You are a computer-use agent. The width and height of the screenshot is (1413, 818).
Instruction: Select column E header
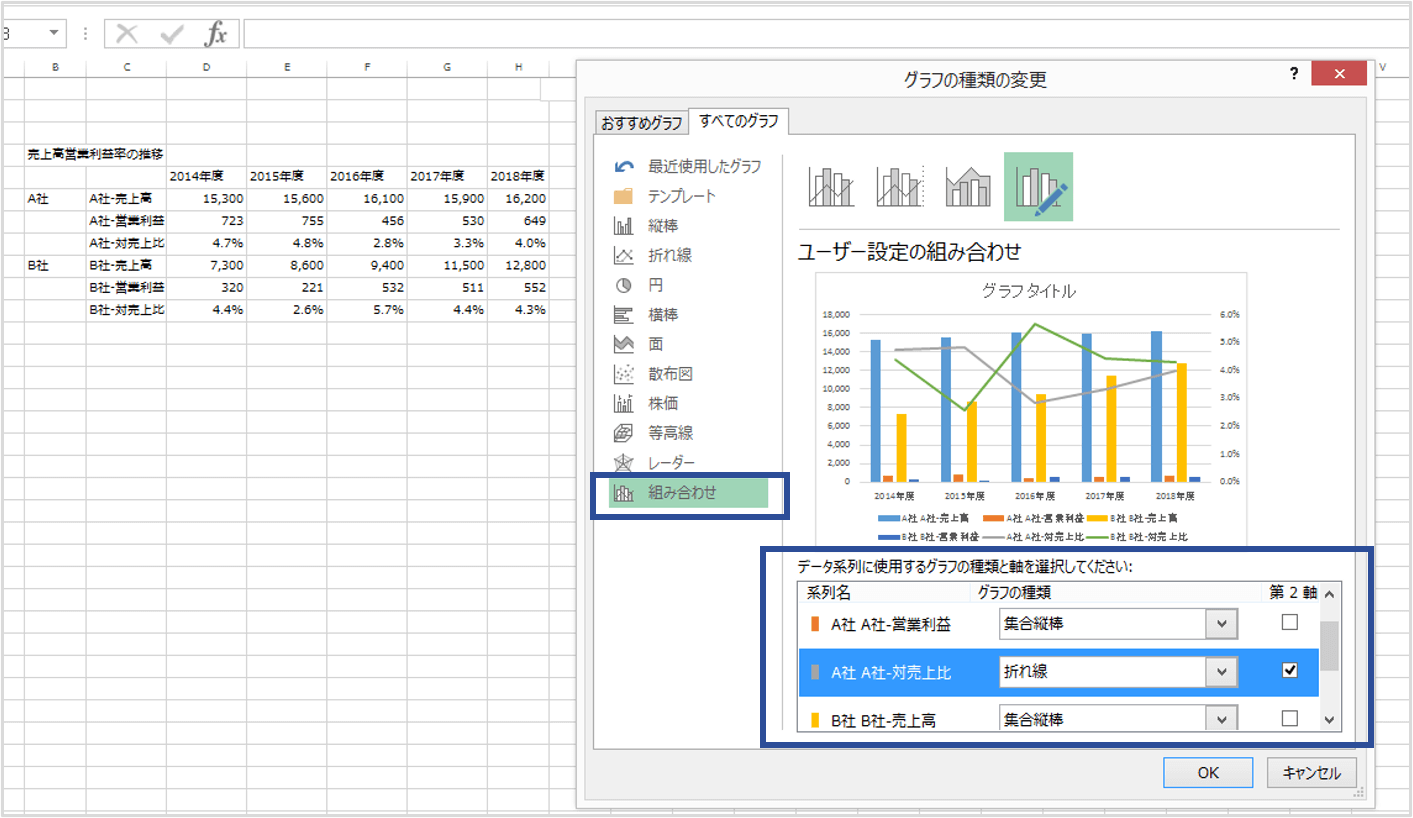pos(286,67)
